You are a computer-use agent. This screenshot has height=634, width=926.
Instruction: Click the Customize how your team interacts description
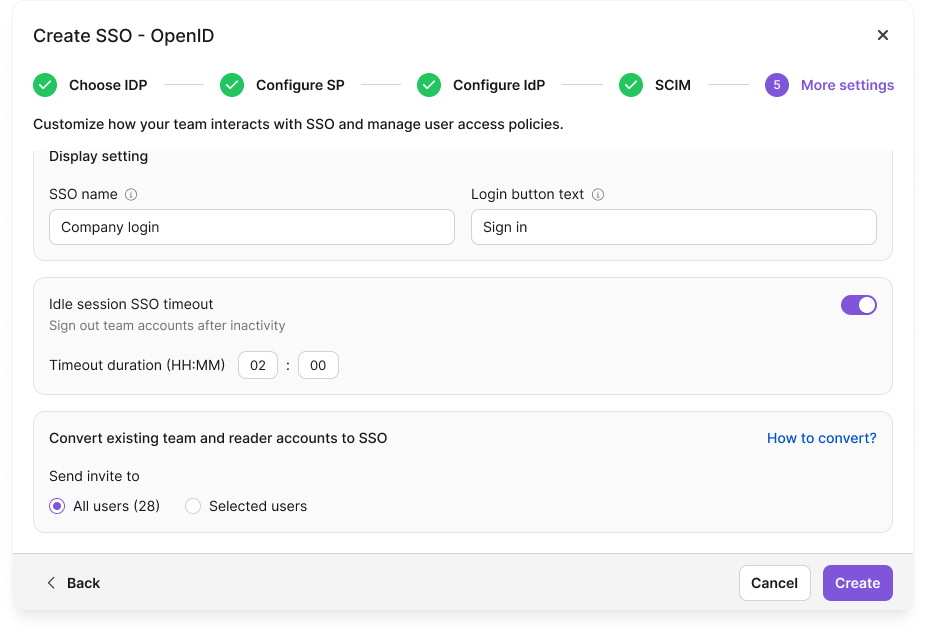pyautogui.click(x=298, y=124)
